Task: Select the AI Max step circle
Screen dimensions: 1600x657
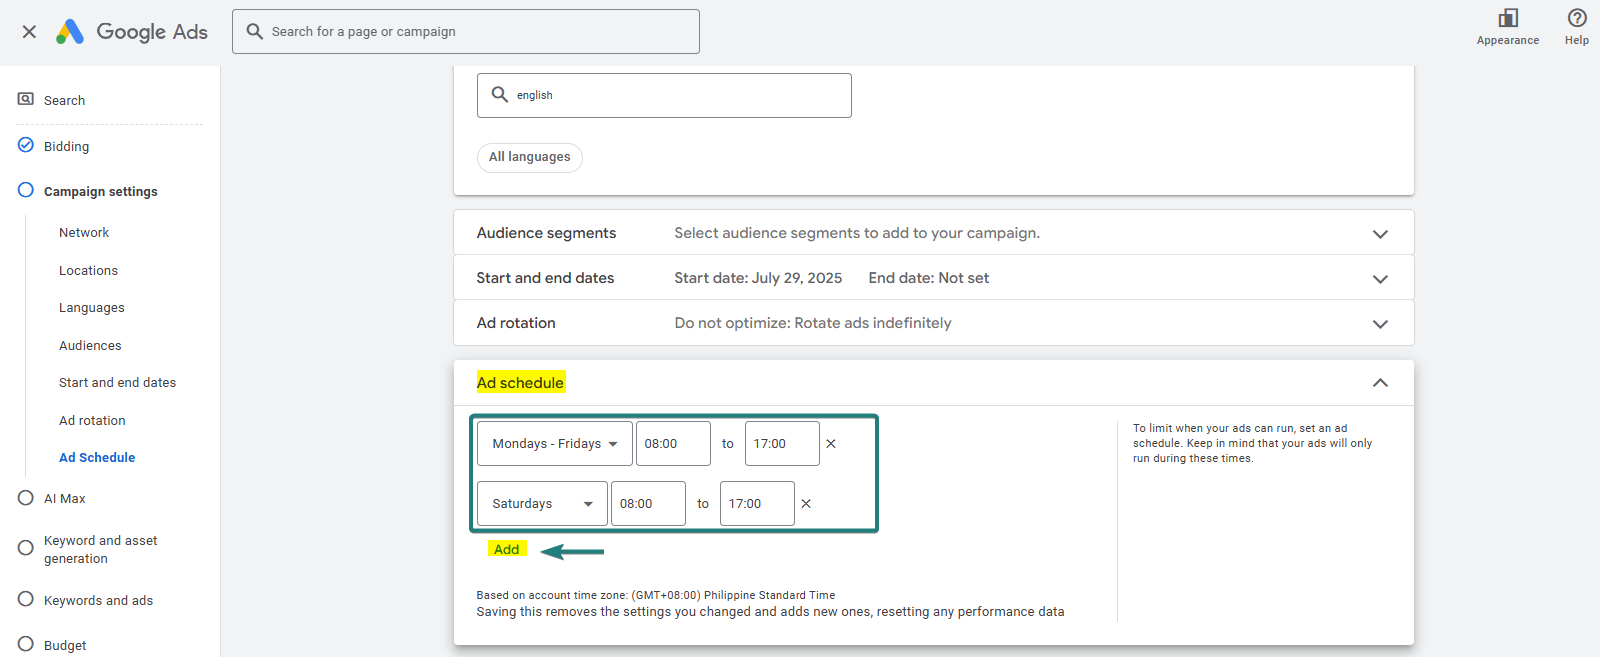Action: coord(26,498)
